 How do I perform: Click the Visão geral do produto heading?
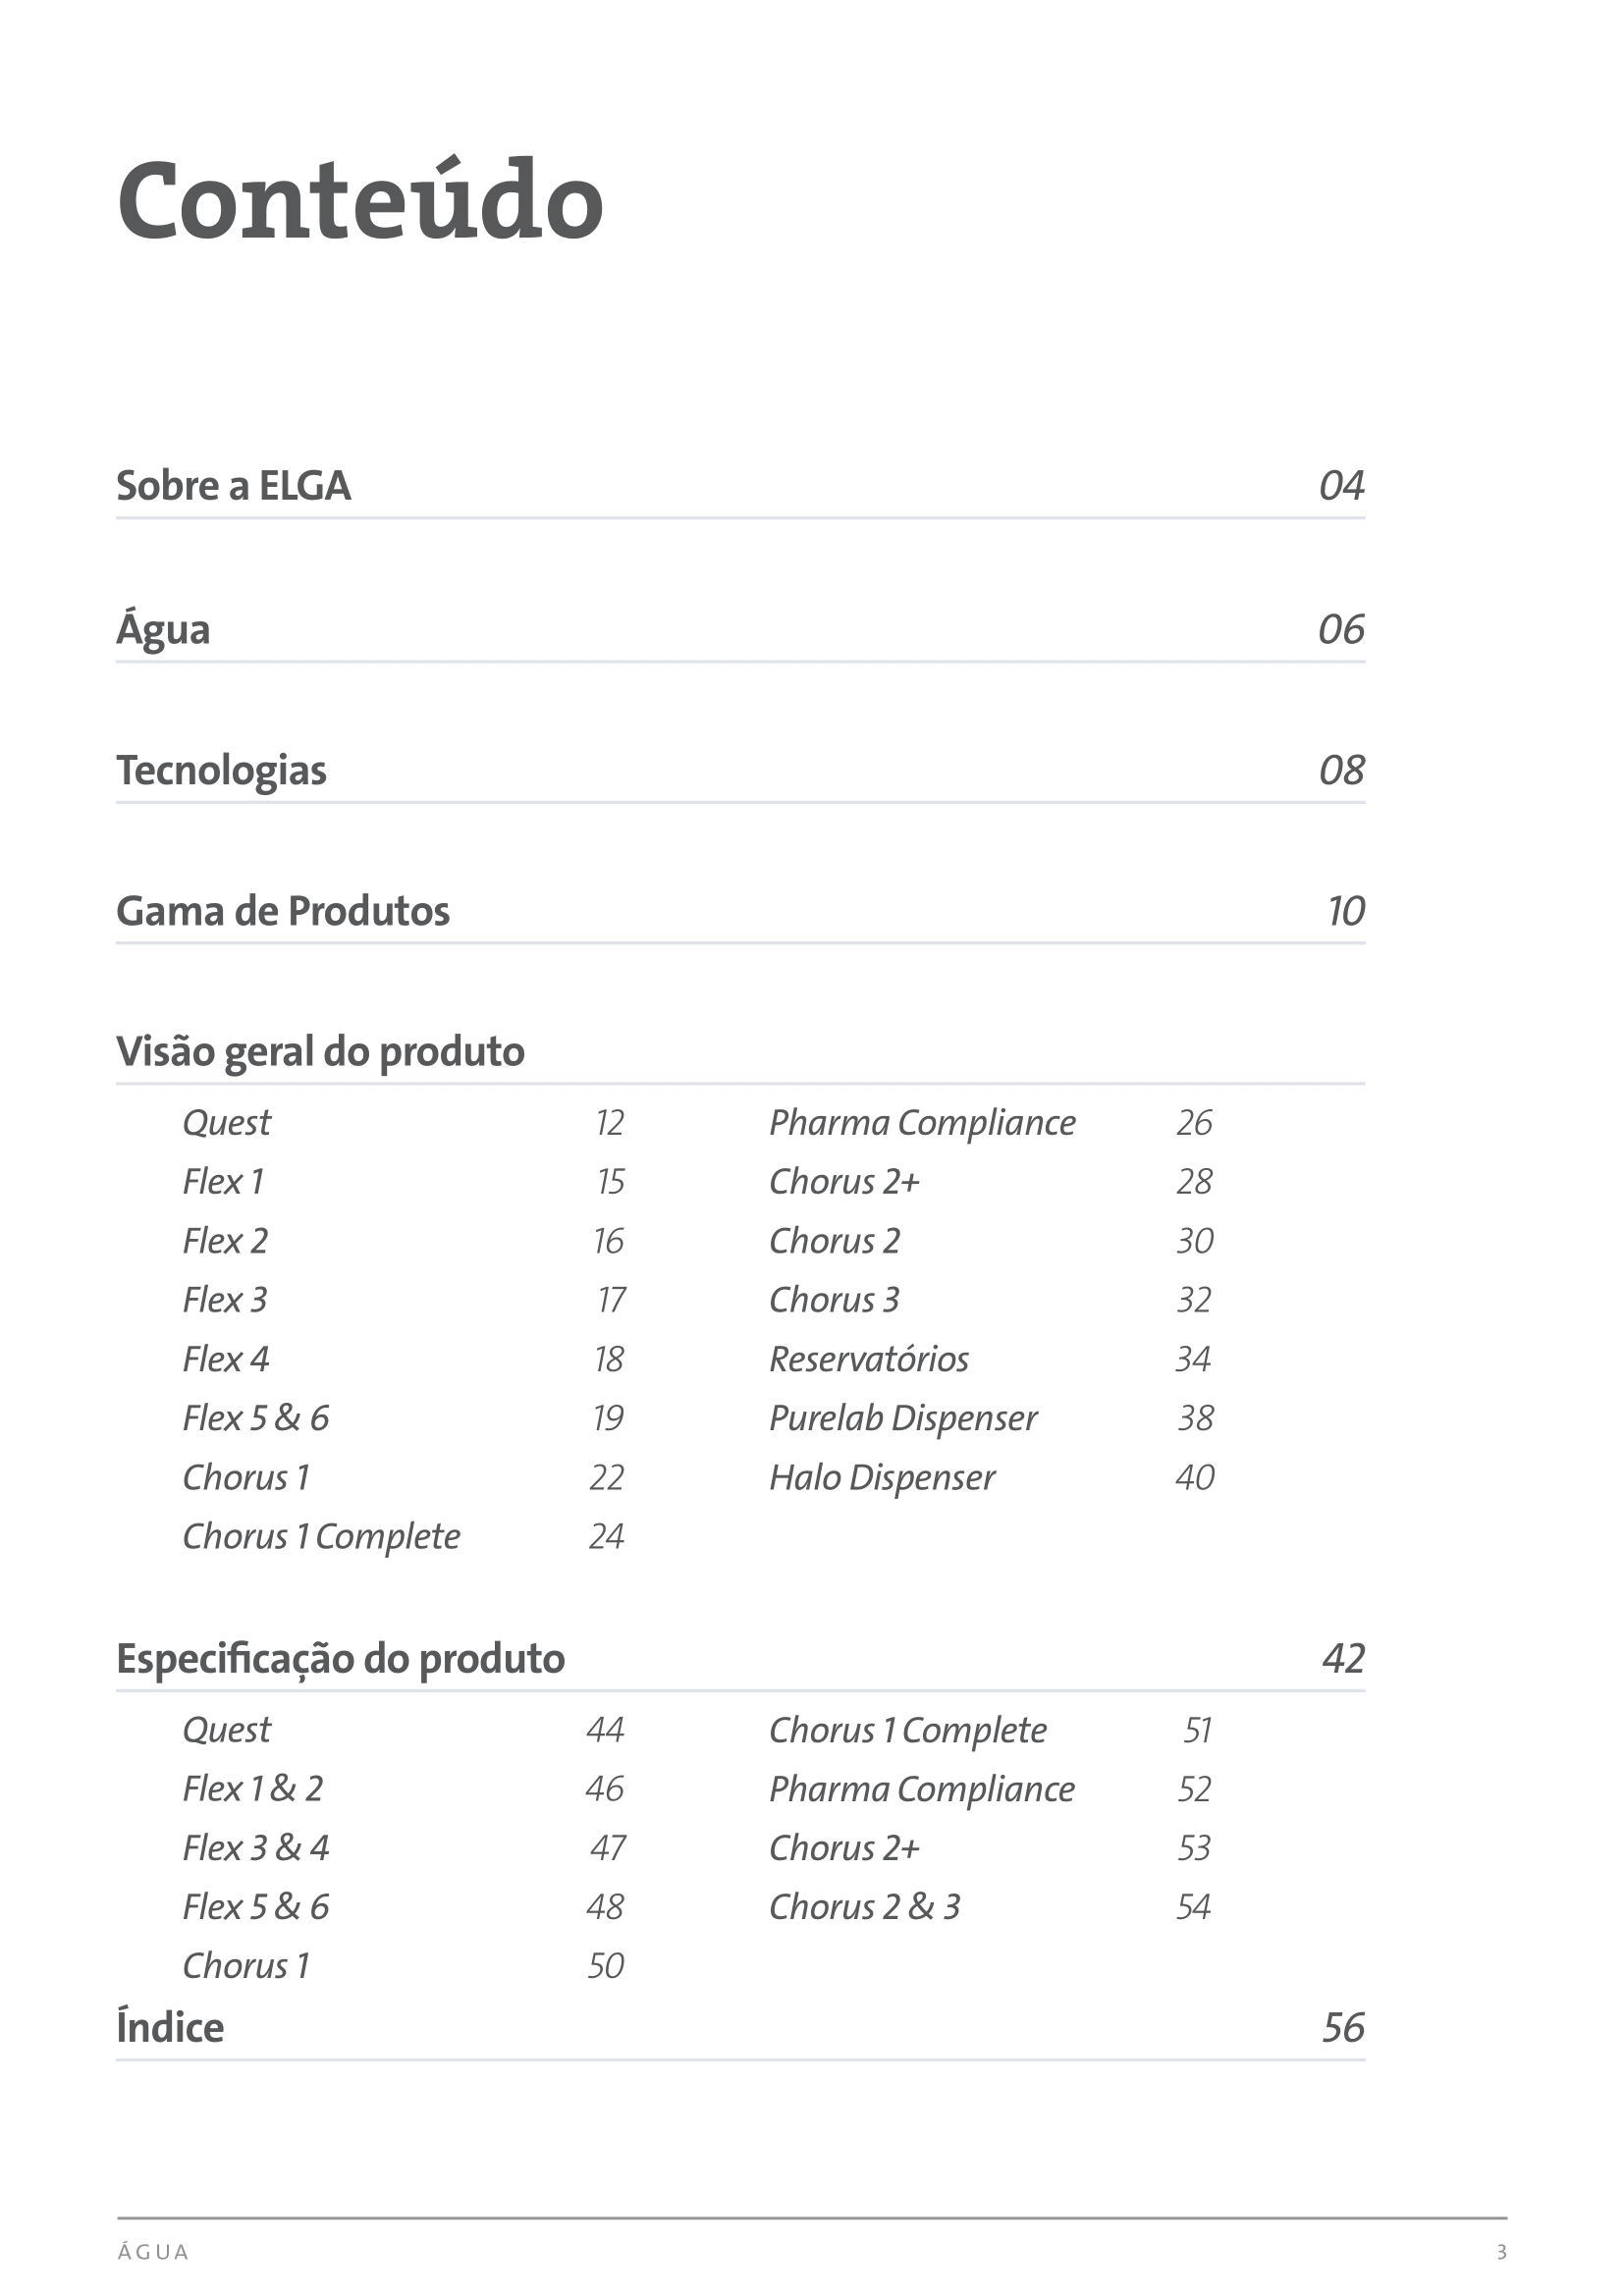pyautogui.click(x=320, y=1052)
